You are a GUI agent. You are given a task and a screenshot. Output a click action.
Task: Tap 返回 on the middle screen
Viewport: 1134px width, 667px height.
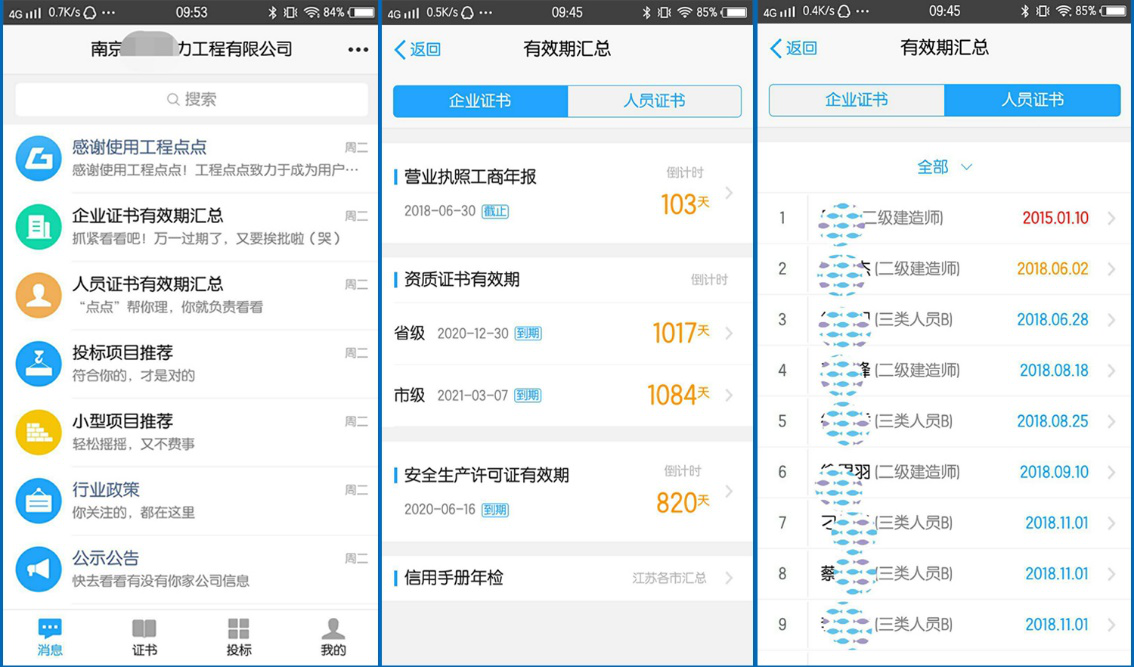pyautogui.click(x=417, y=49)
